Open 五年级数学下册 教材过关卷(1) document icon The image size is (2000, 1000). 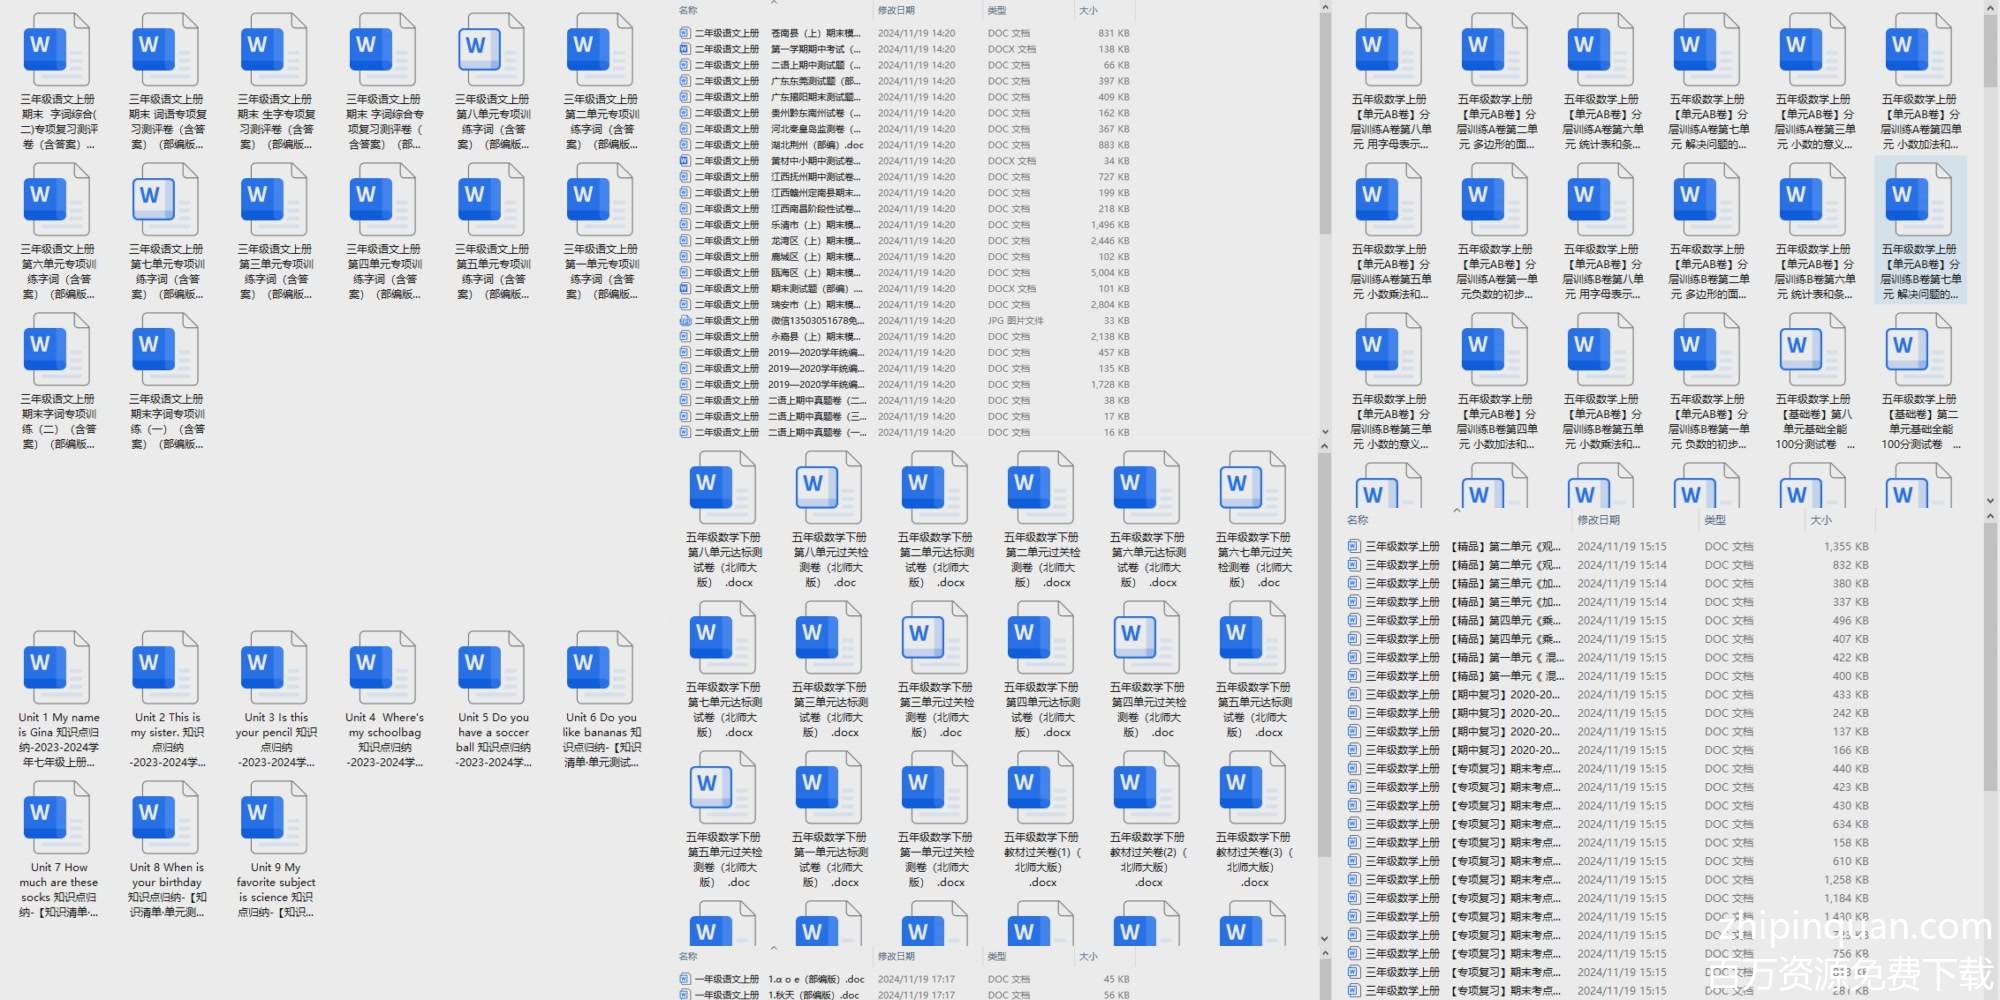tap(1041, 788)
